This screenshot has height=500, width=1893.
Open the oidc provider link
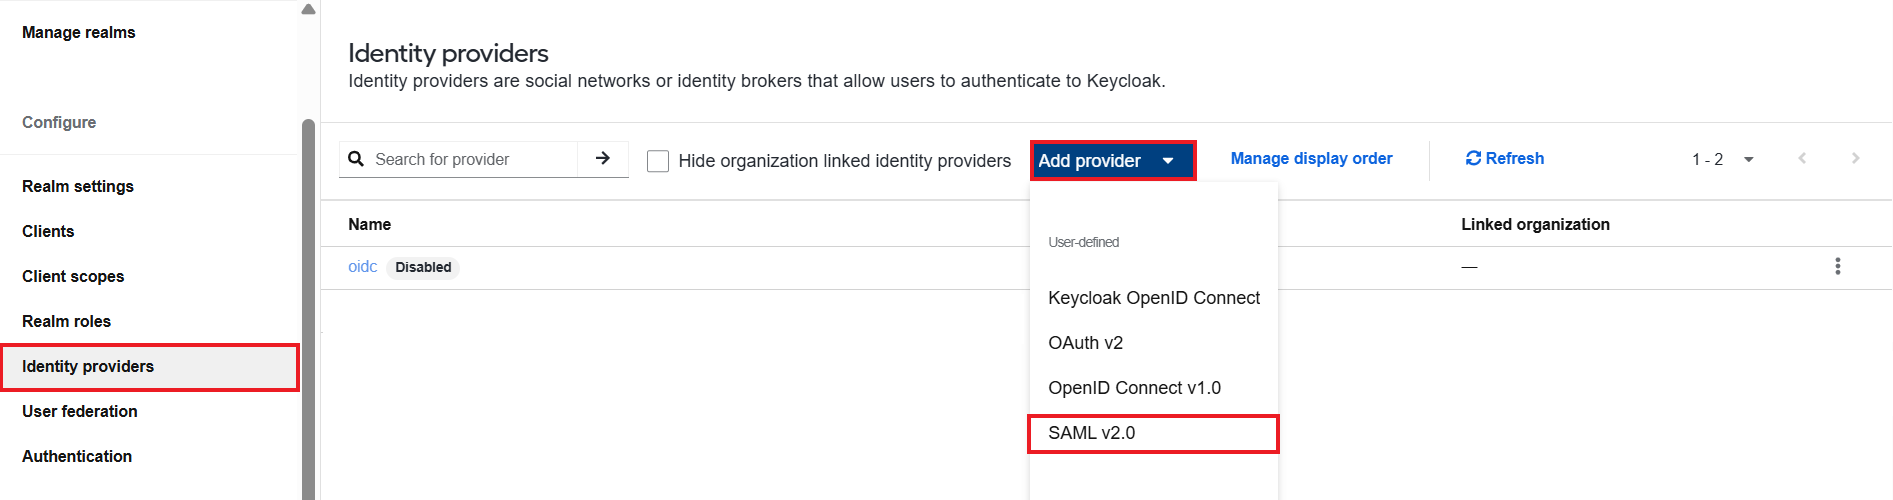point(362,267)
